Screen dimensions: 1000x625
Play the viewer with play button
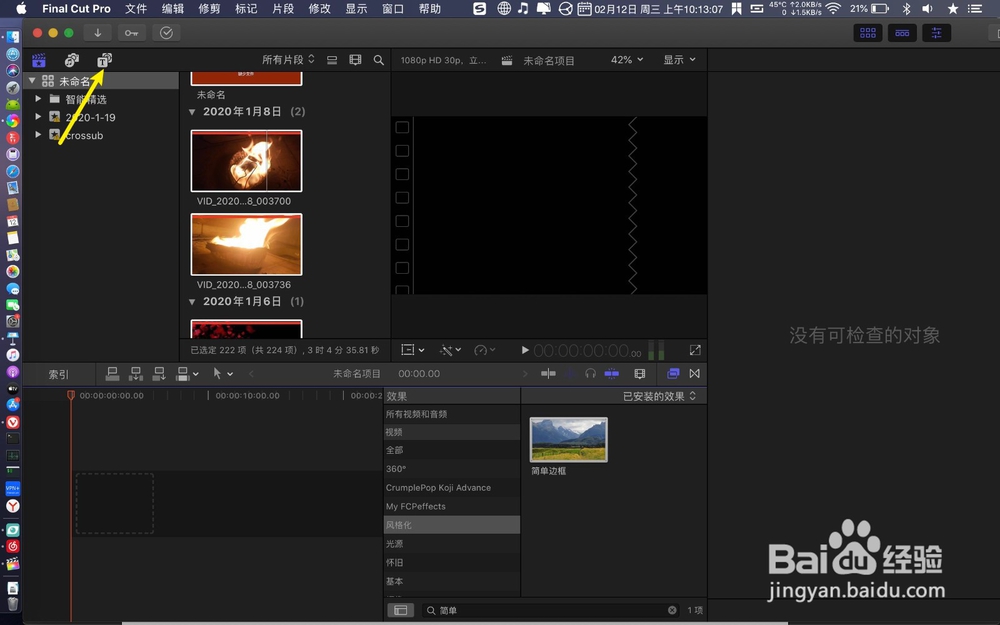(x=524, y=350)
